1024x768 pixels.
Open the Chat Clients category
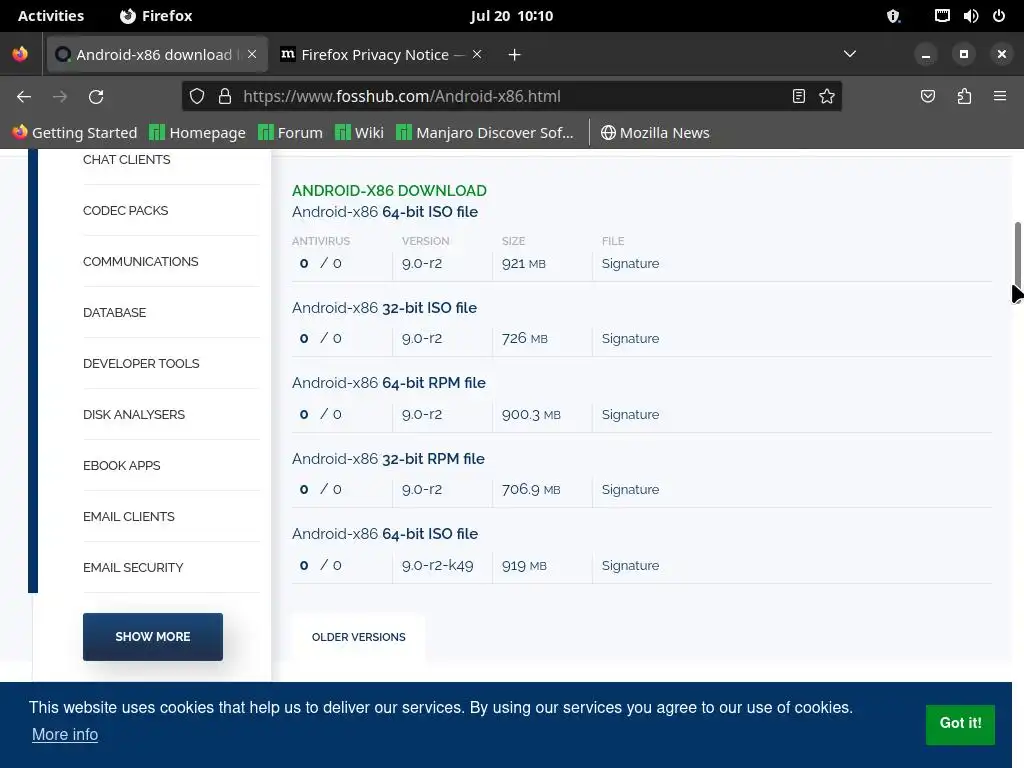pos(127,160)
